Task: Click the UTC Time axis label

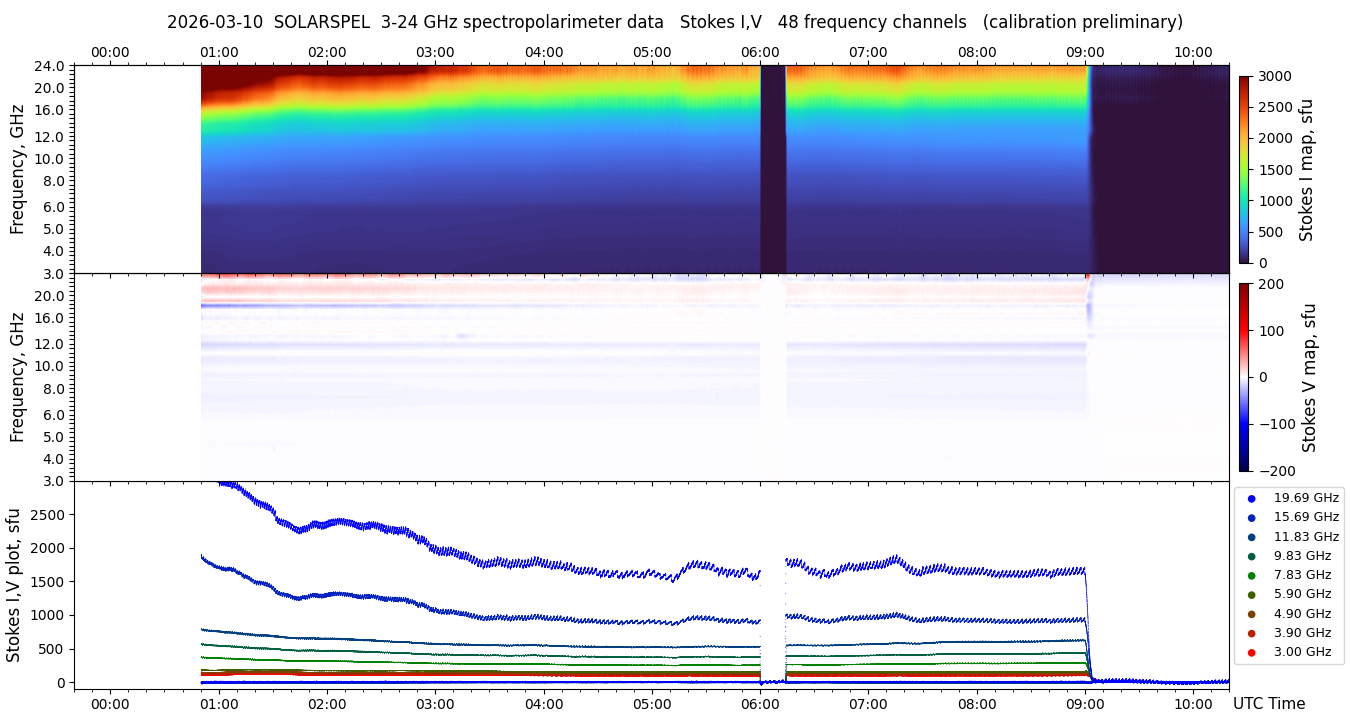Action: (1268, 704)
